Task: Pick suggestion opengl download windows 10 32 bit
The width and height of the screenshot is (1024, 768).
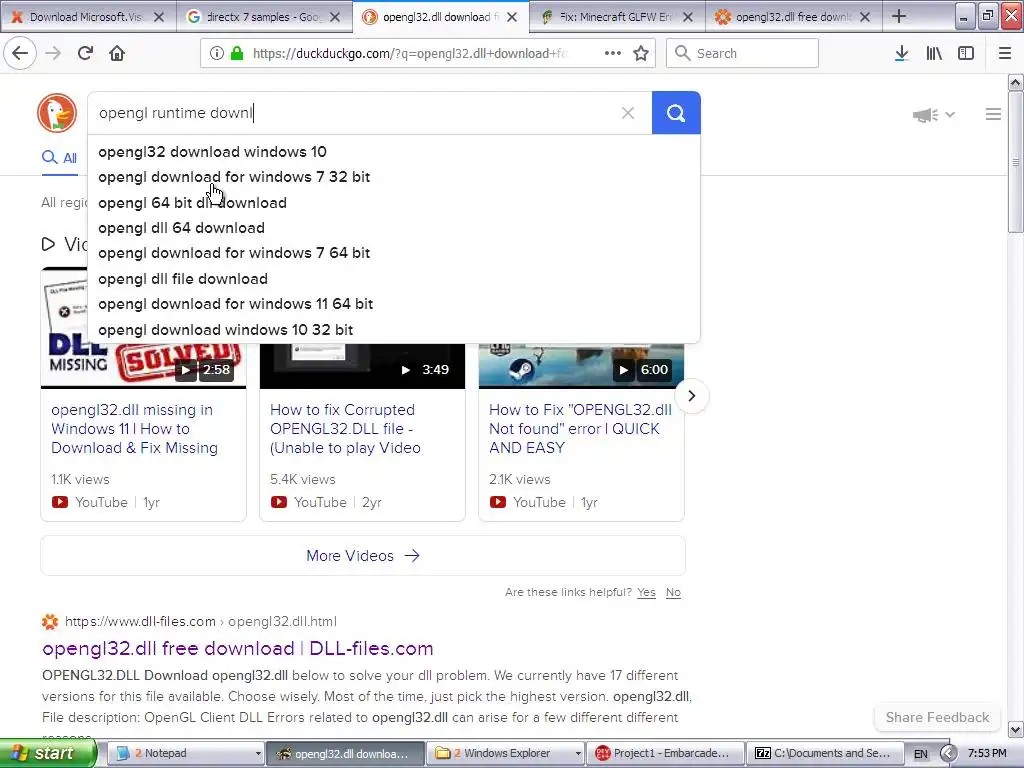Action: (394, 330)
